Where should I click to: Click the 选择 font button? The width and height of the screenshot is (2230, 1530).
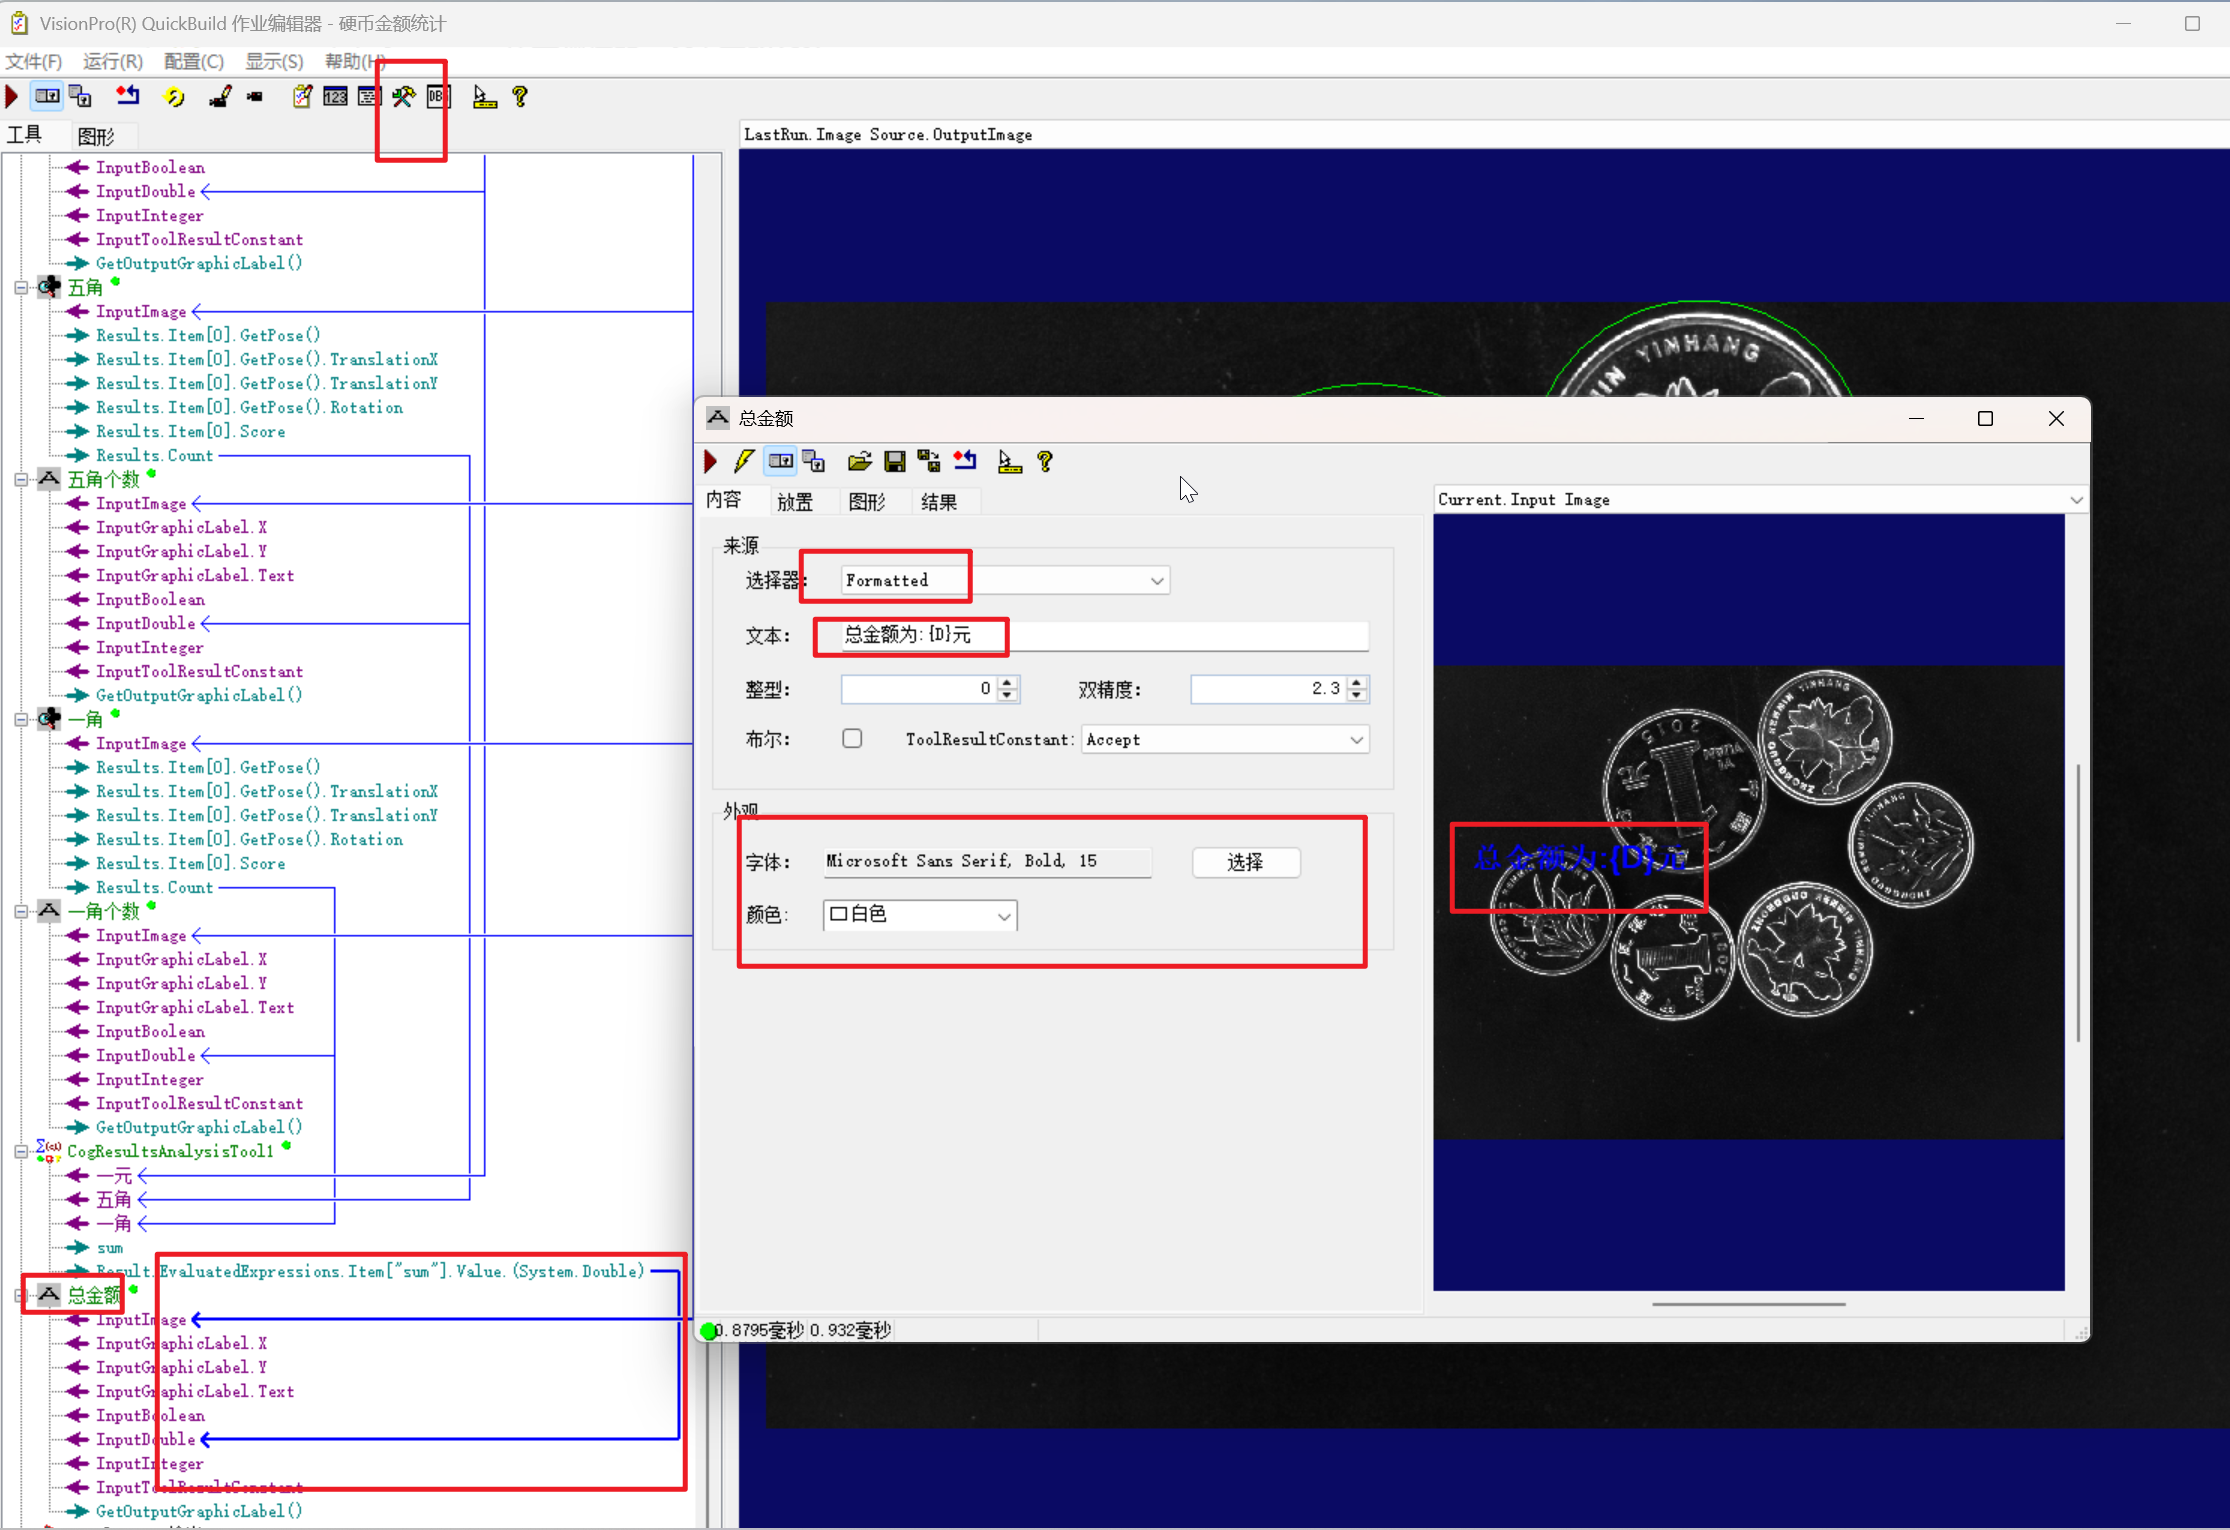pos(1245,862)
